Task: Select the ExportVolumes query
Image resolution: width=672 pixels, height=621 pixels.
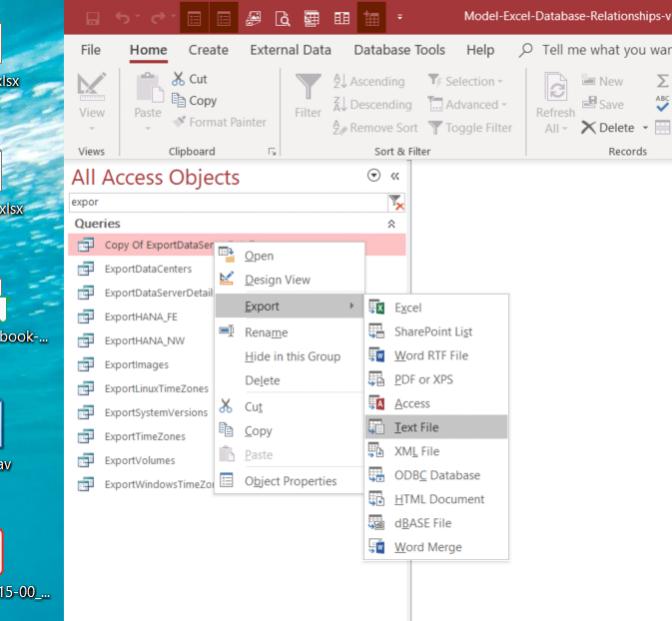Action: coord(140,461)
